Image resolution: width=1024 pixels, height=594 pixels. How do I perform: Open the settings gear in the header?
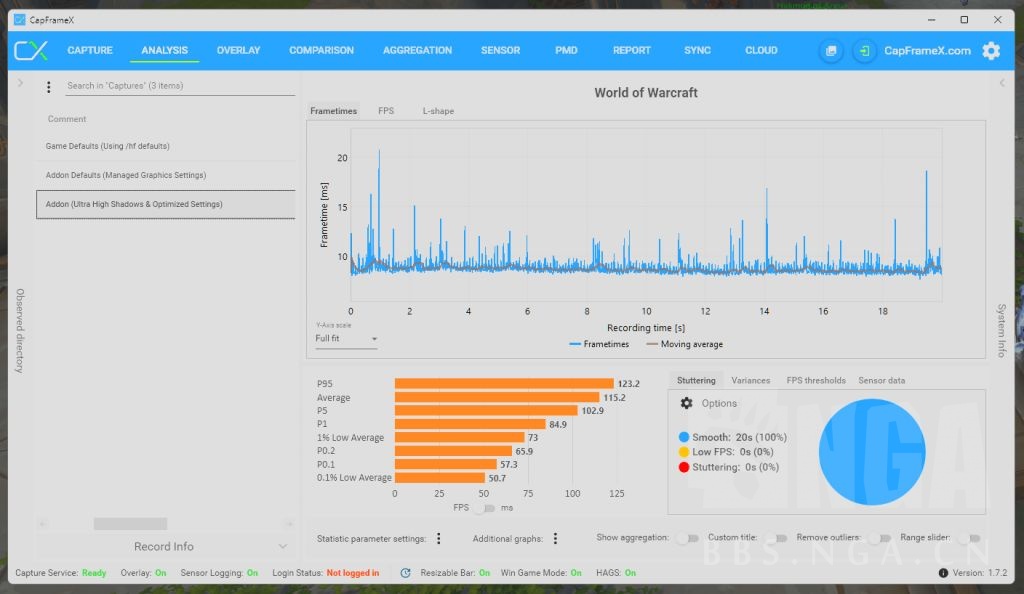[x=990, y=51]
